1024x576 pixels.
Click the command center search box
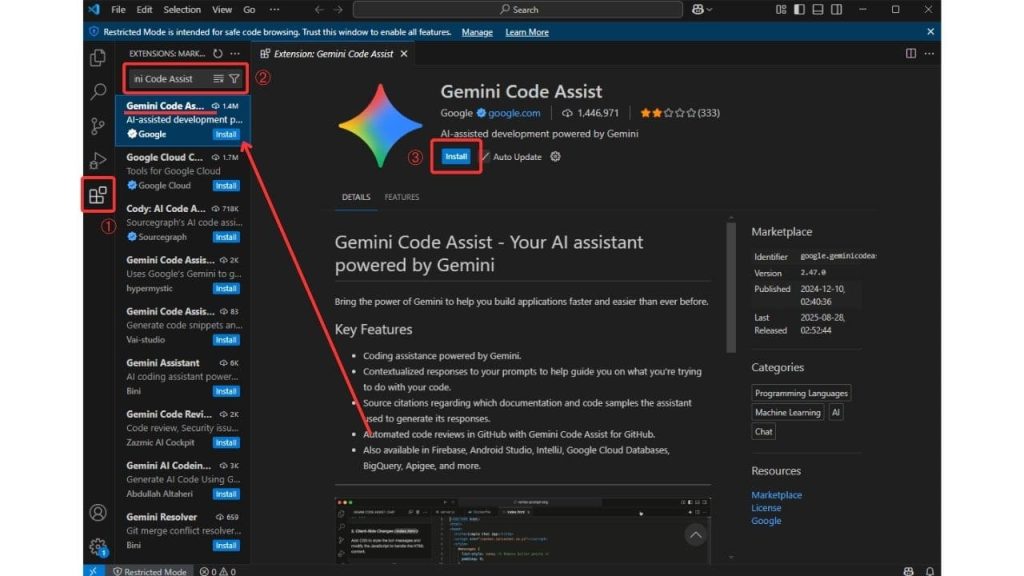518,10
